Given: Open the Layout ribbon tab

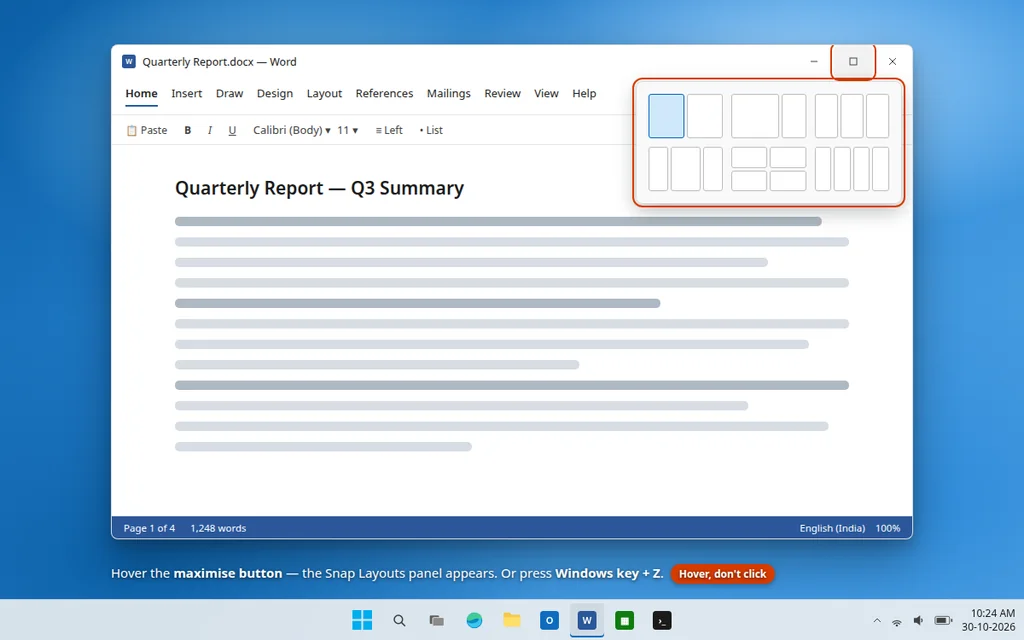Looking at the screenshot, I should (324, 93).
